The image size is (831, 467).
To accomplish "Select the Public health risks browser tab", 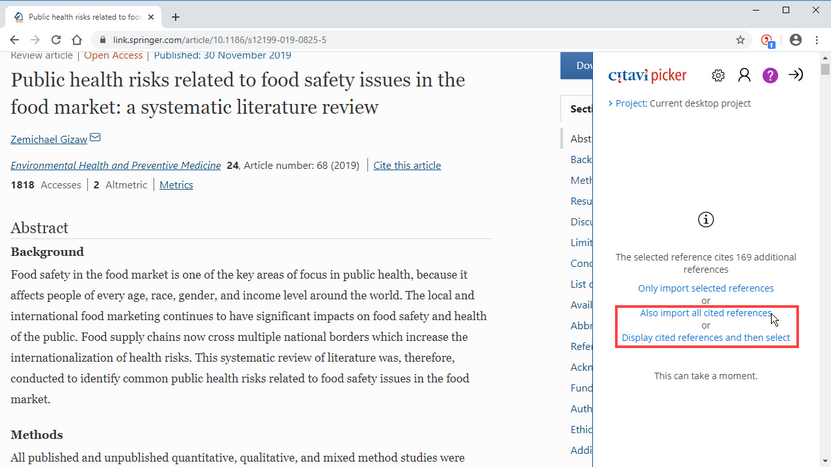I will pyautogui.click(x=84, y=17).
